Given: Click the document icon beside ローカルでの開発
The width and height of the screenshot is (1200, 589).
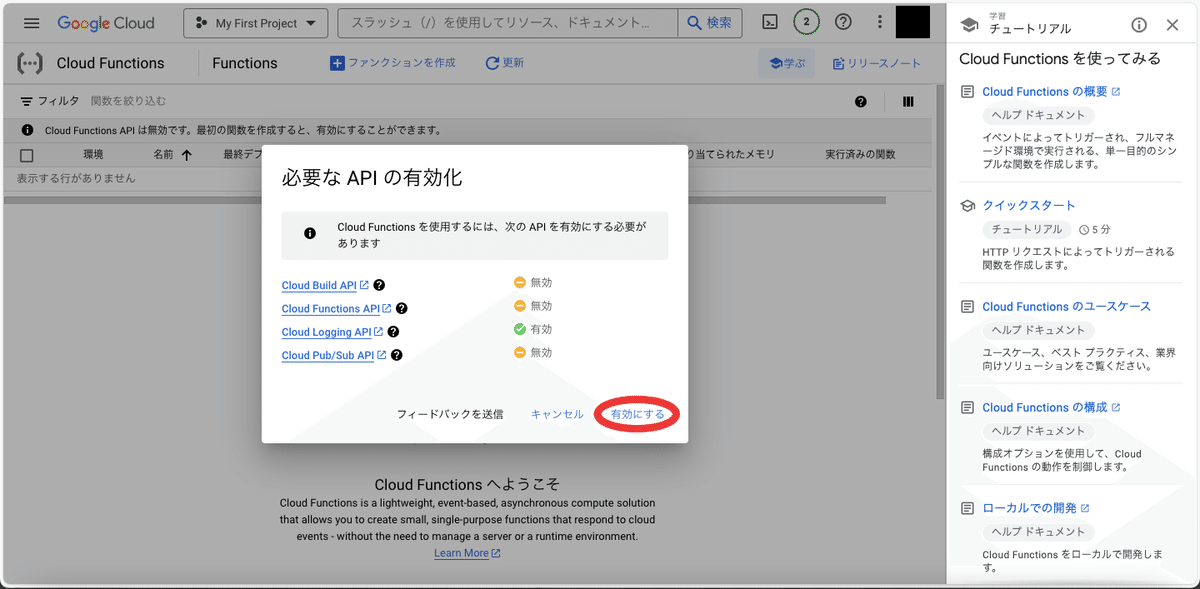Looking at the screenshot, I should pyautogui.click(x=967, y=508).
